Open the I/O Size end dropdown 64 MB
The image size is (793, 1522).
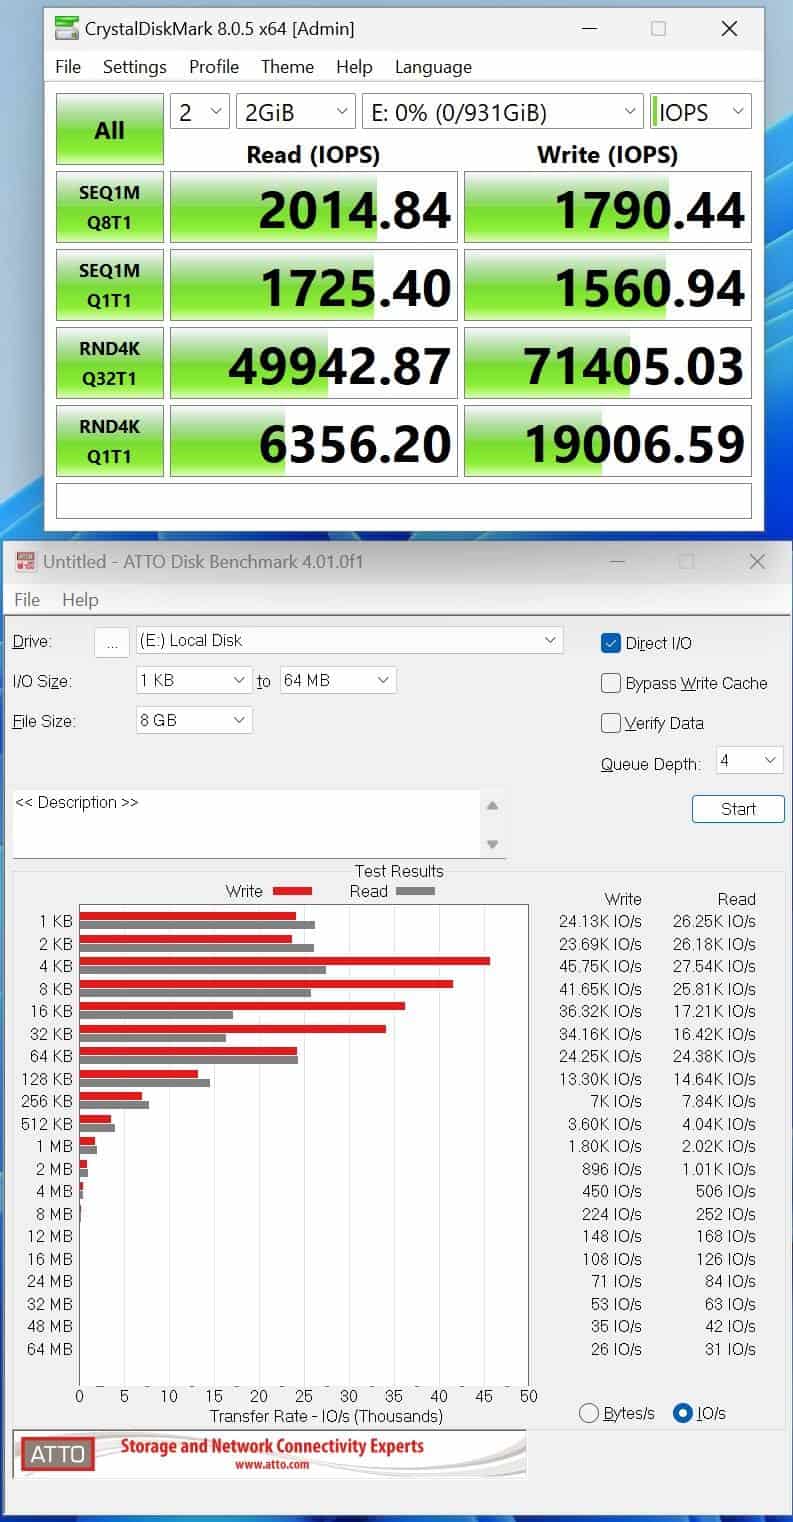click(x=338, y=680)
